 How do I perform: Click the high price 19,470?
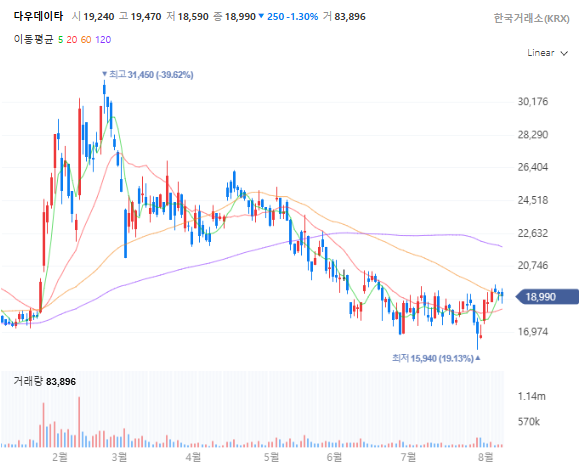[x=146, y=17]
